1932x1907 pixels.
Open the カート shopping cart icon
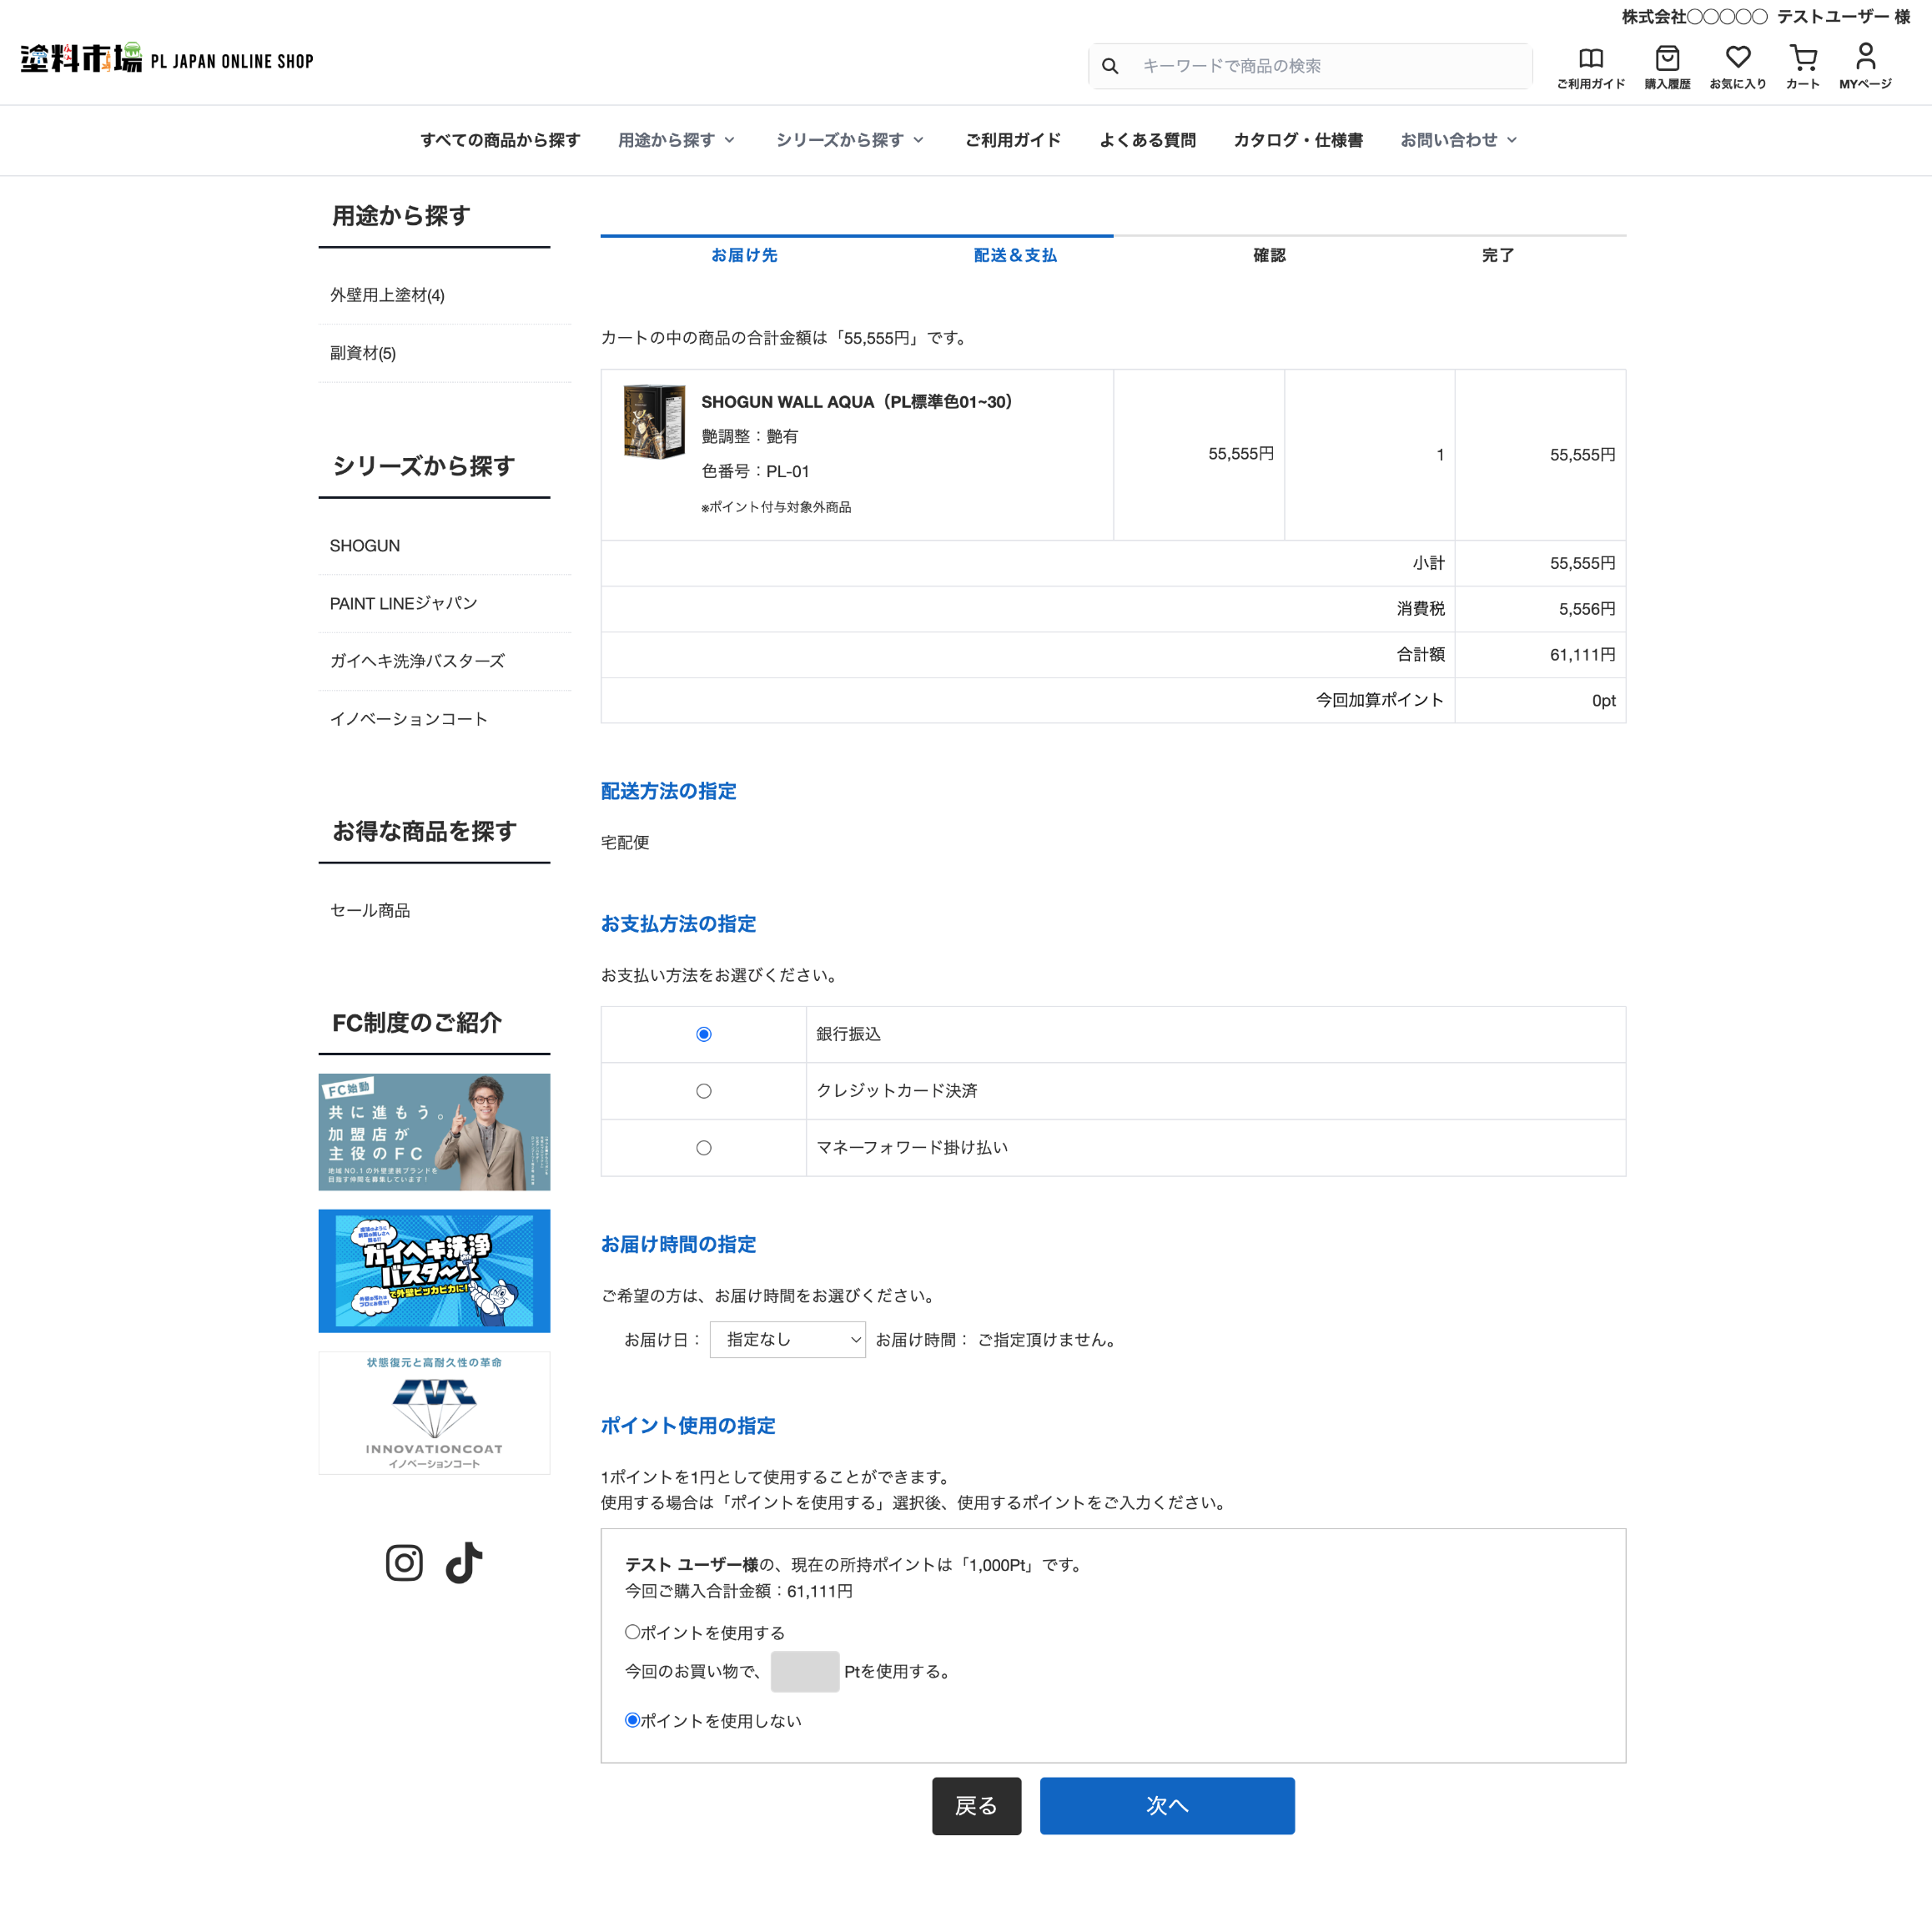point(1803,60)
